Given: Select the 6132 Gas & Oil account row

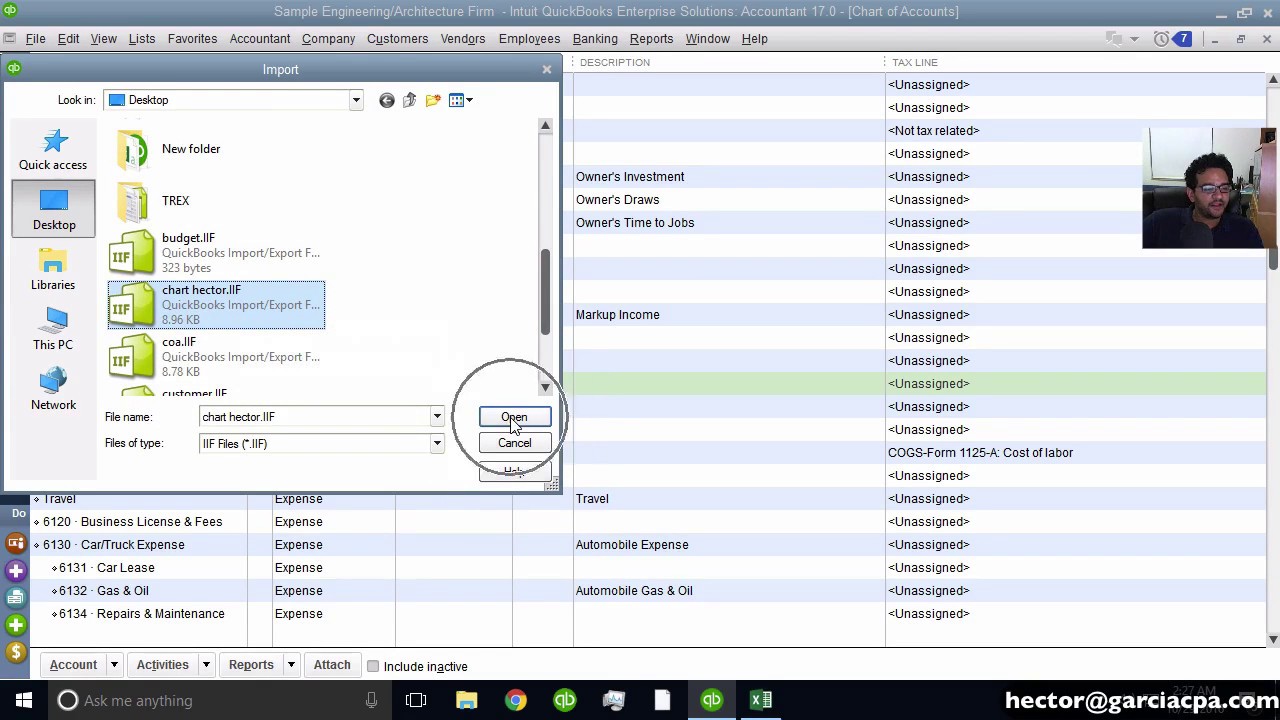Looking at the screenshot, I should tap(648, 591).
